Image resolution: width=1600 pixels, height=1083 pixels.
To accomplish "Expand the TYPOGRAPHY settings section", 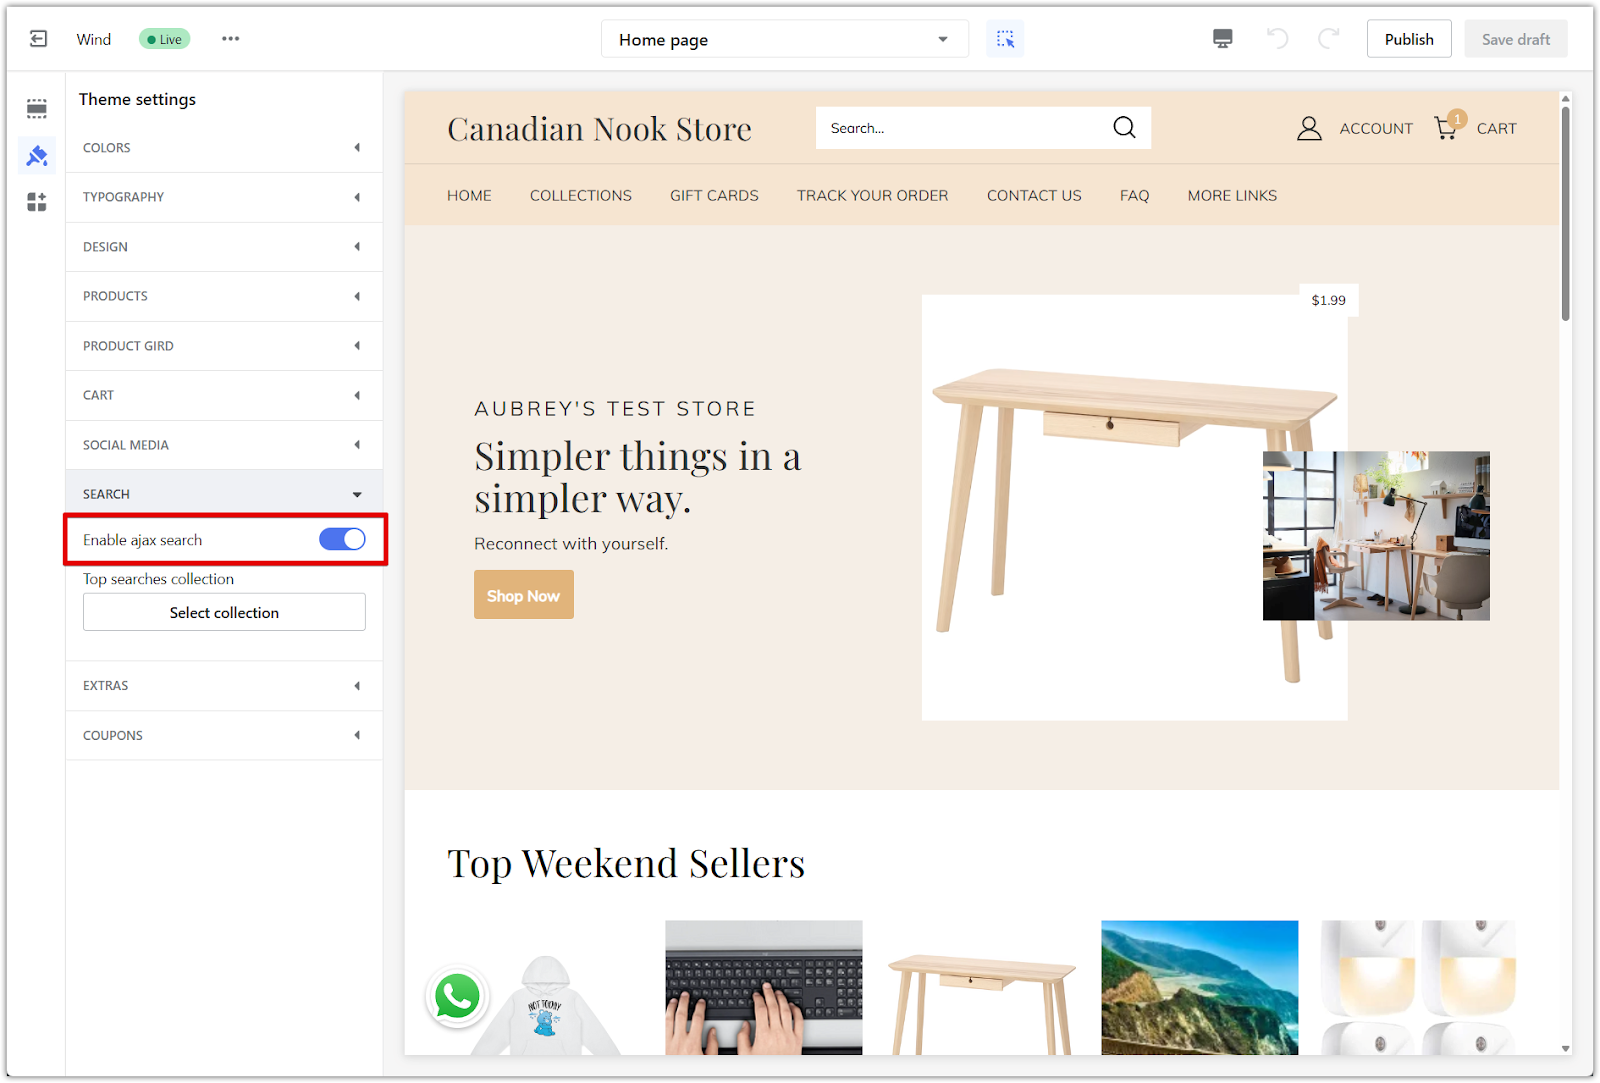I will tap(224, 197).
